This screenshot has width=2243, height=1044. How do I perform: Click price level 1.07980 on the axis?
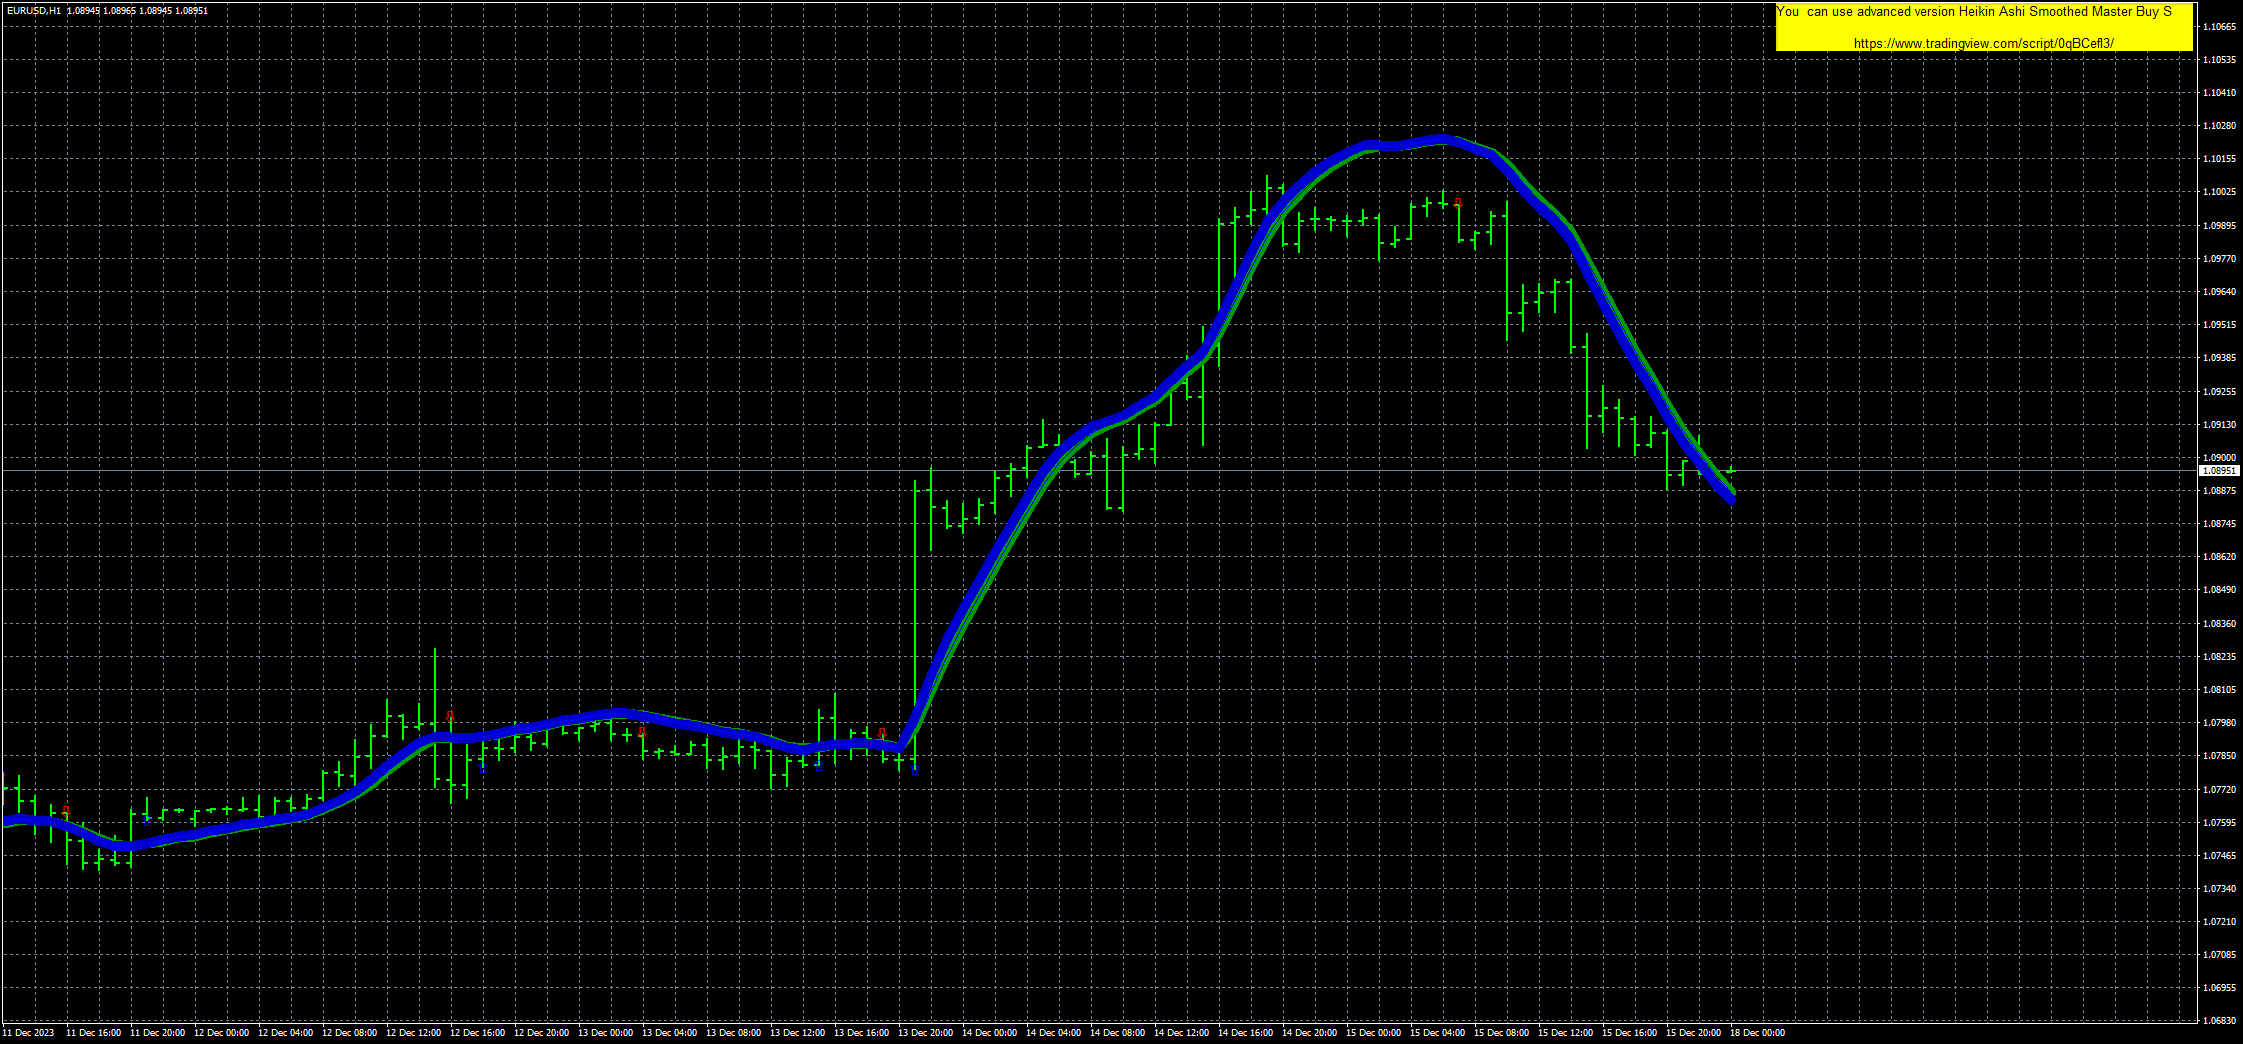(2219, 723)
